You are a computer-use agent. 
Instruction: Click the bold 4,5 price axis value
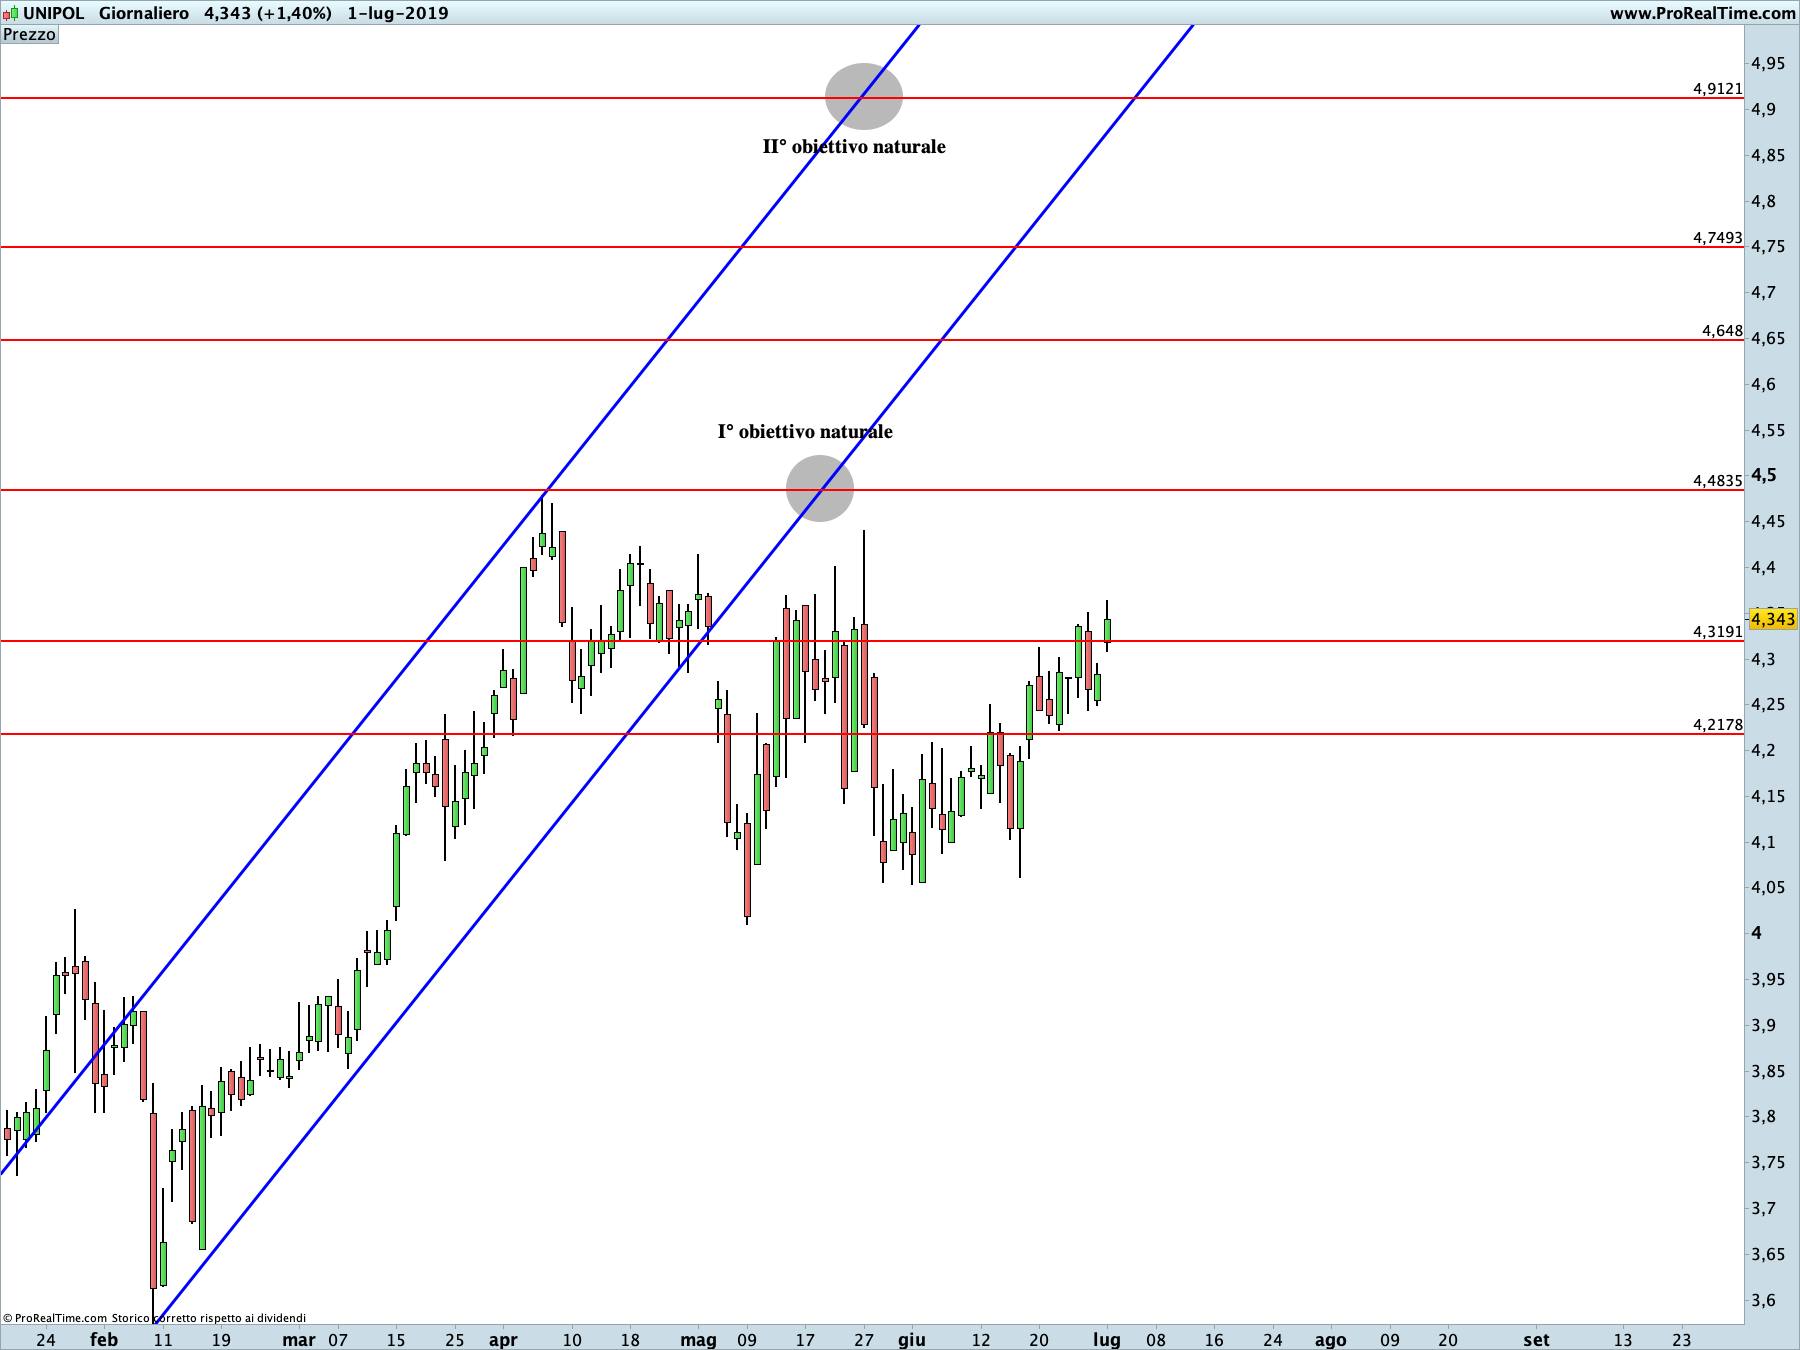(x=1764, y=475)
